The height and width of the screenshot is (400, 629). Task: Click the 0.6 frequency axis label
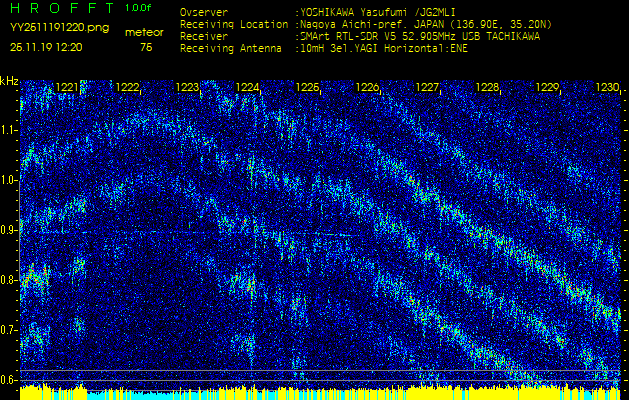point(10,379)
